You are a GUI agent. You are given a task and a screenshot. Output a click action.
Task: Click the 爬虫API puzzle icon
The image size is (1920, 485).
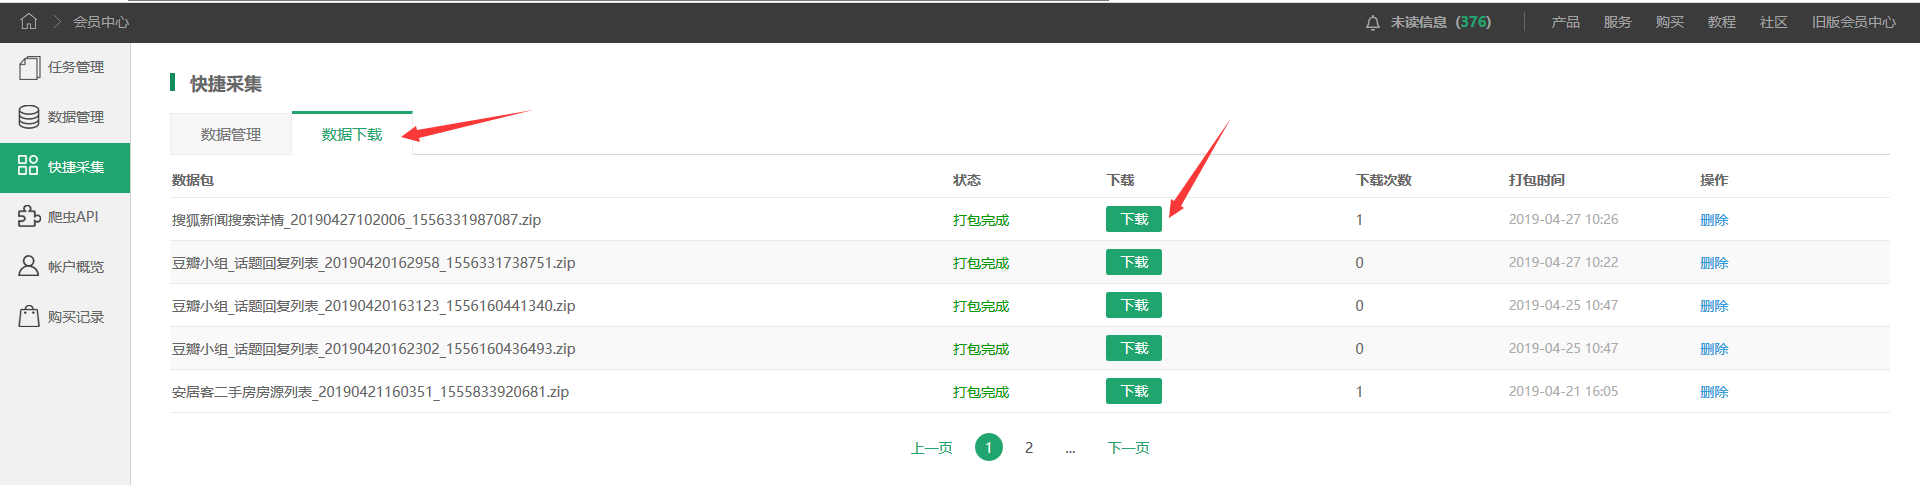click(x=29, y=216)
